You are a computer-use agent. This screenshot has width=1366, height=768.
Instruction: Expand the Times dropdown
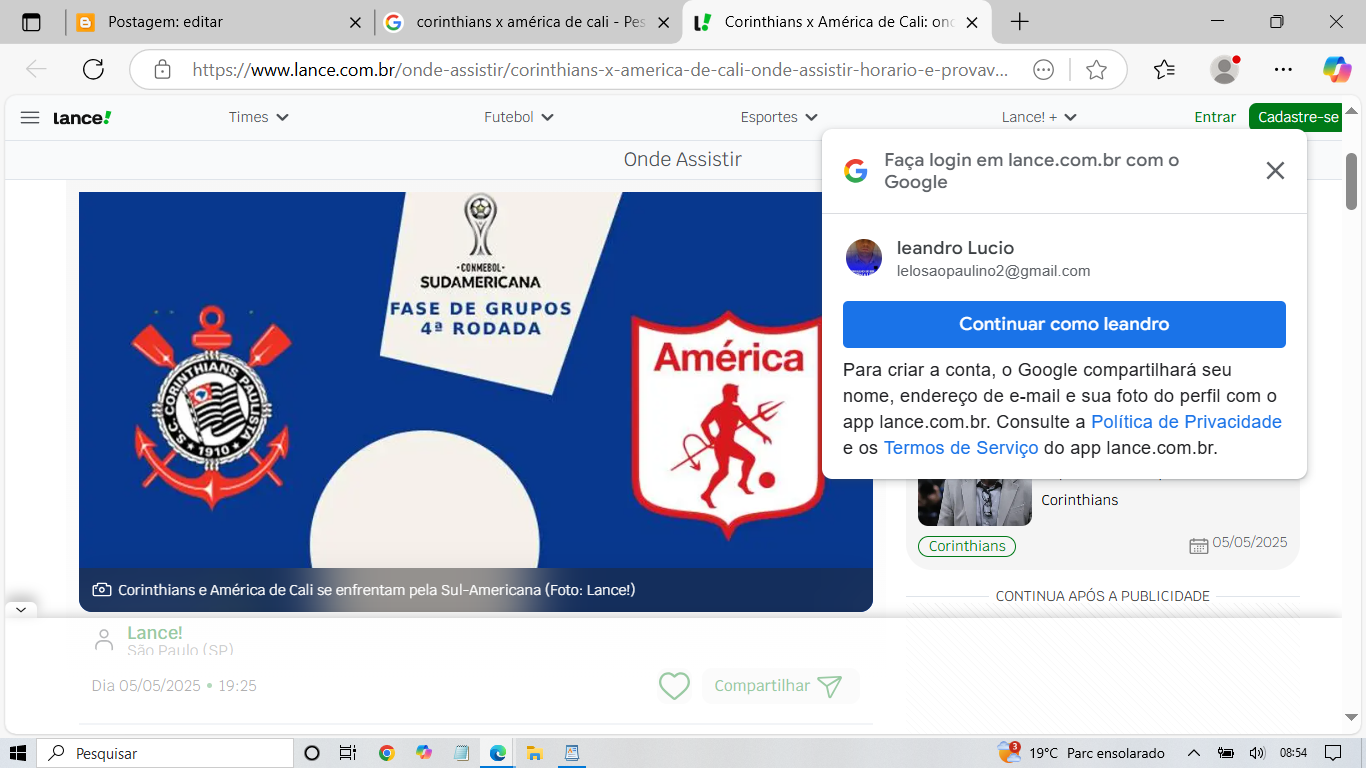(258, 117)
